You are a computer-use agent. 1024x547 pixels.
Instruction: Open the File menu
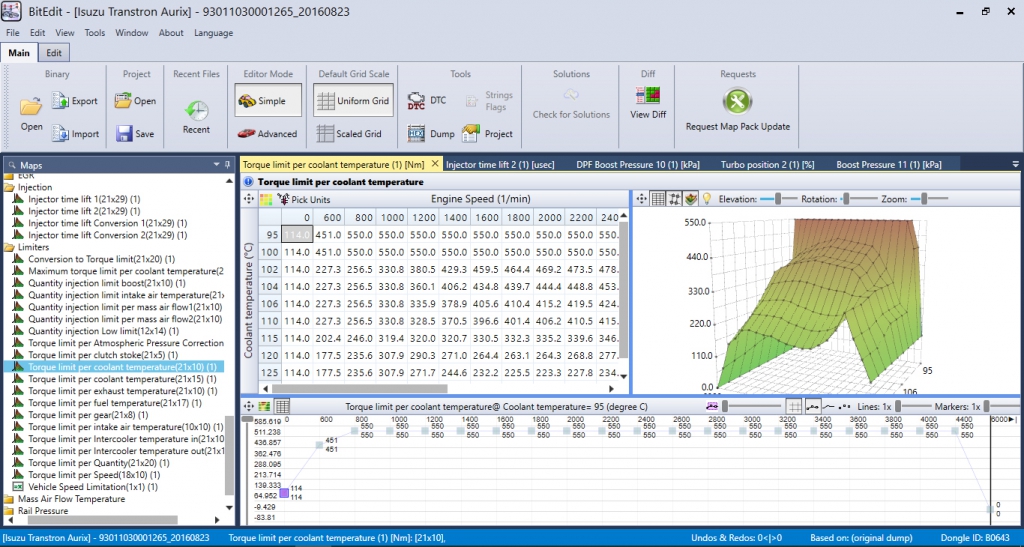[12, 33]
